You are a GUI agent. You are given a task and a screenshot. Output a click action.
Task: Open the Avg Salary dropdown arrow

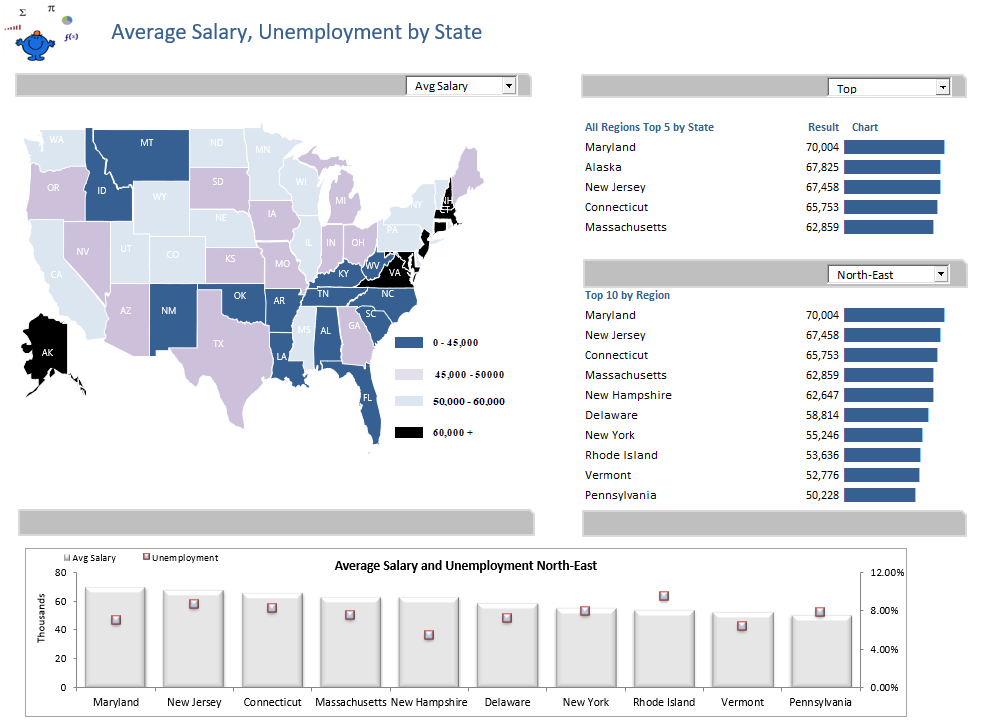(508, 86)
